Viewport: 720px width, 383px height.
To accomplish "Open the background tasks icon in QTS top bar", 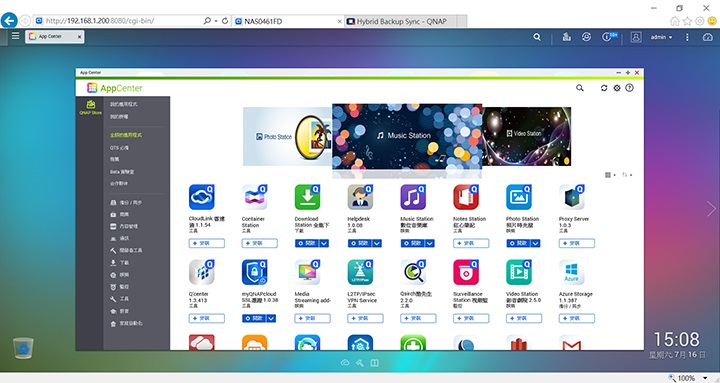I will click(567, 37).
